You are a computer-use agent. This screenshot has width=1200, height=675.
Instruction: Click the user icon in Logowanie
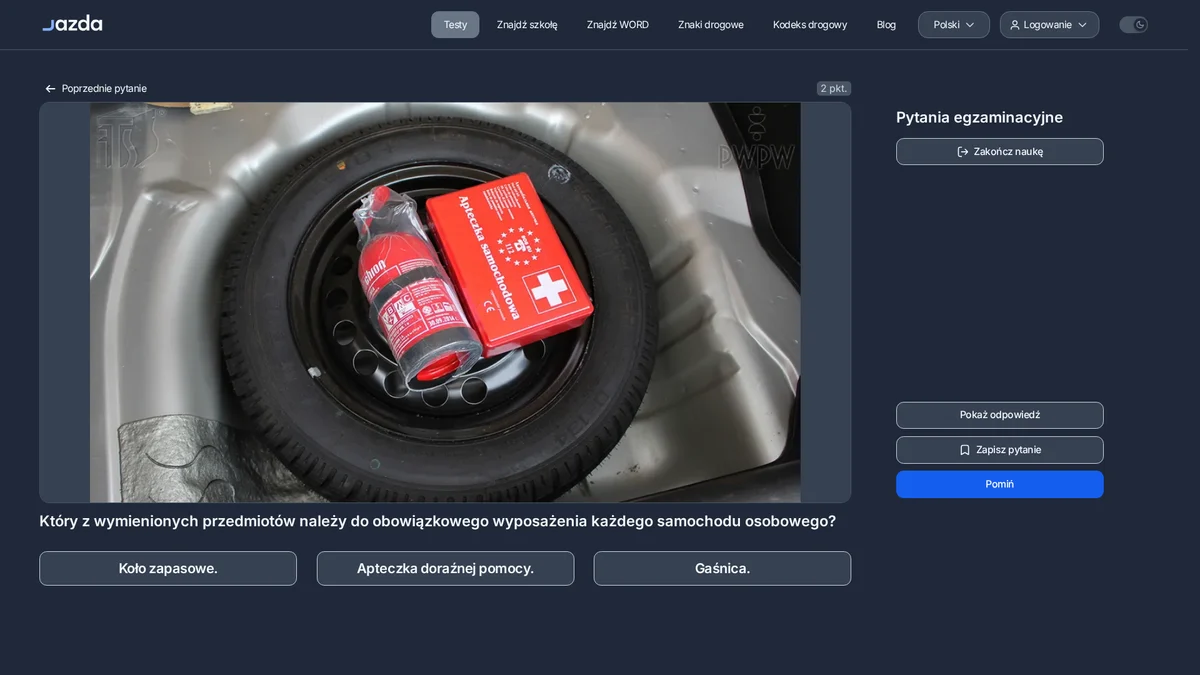[x=1015, y=25]
